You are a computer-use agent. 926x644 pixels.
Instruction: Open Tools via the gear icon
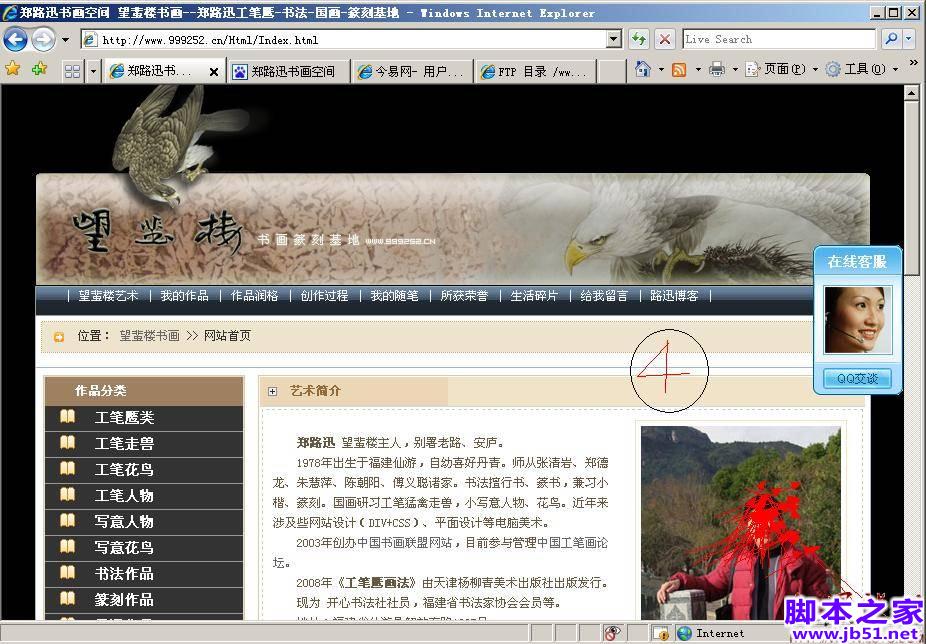(x=836, y=71)
